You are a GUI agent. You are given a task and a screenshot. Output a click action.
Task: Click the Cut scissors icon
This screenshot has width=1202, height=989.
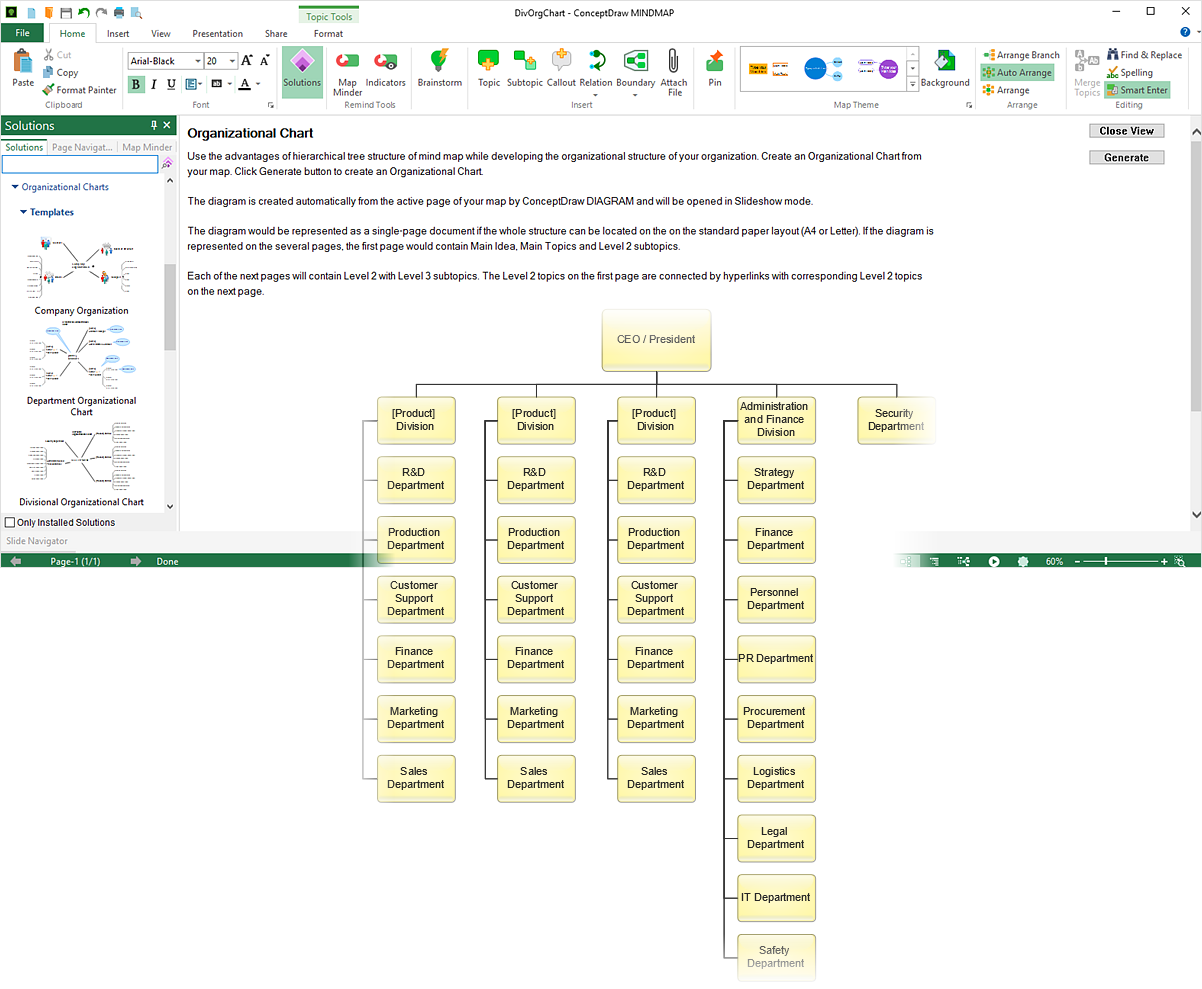click(49, 55)
